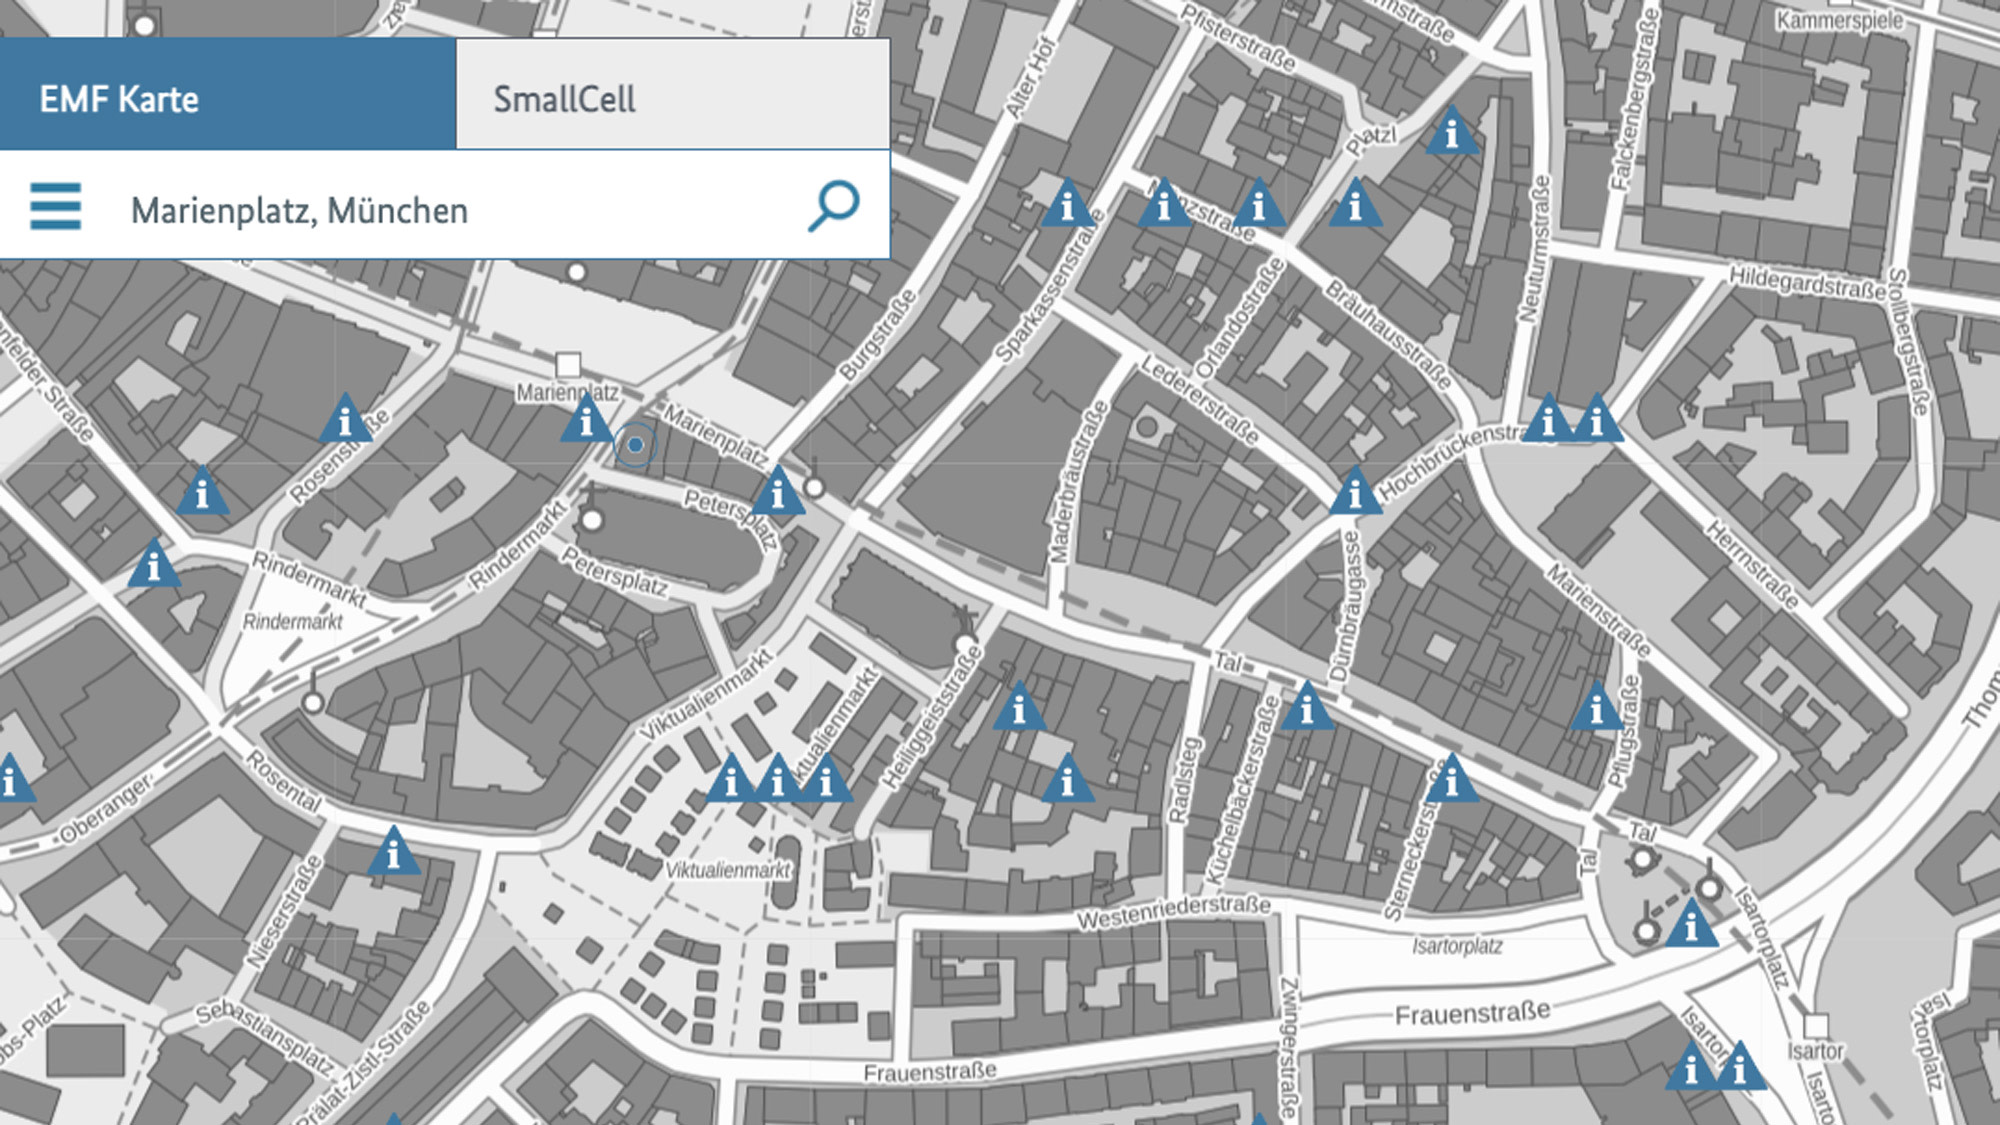This screenshot has width=2000, height=1125.
Task: Open the info marker under the Marienplatz station label
Action: point(587,418)
